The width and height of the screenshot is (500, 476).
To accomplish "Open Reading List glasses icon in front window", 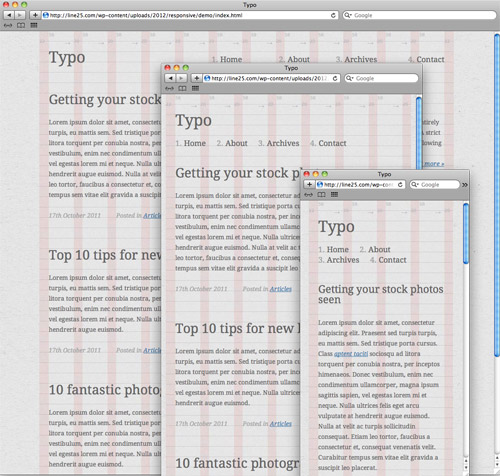I will [309, 195].
